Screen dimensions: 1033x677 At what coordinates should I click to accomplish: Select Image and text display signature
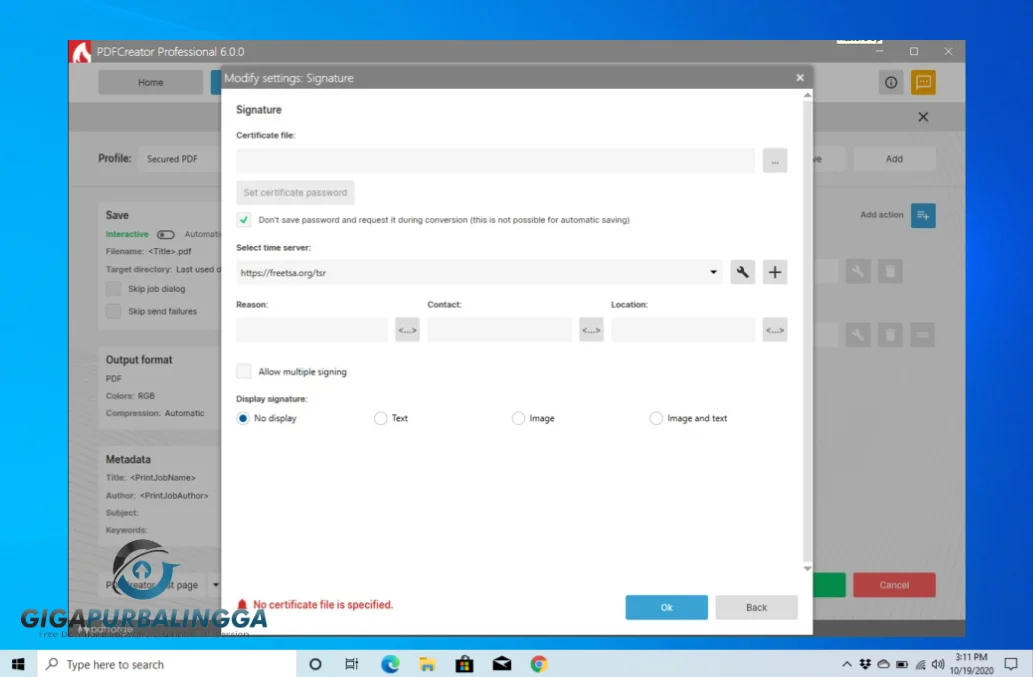point(656,418)
